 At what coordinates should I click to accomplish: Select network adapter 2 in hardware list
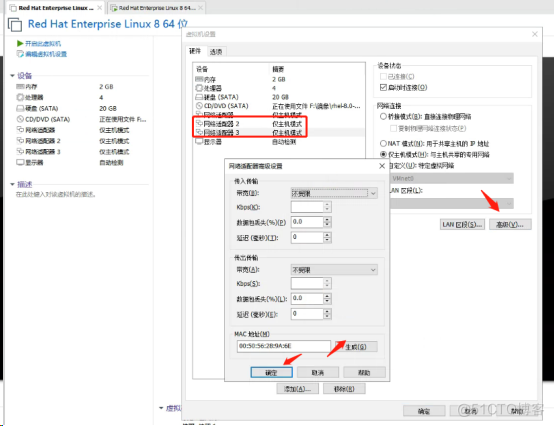pos(279,124)
